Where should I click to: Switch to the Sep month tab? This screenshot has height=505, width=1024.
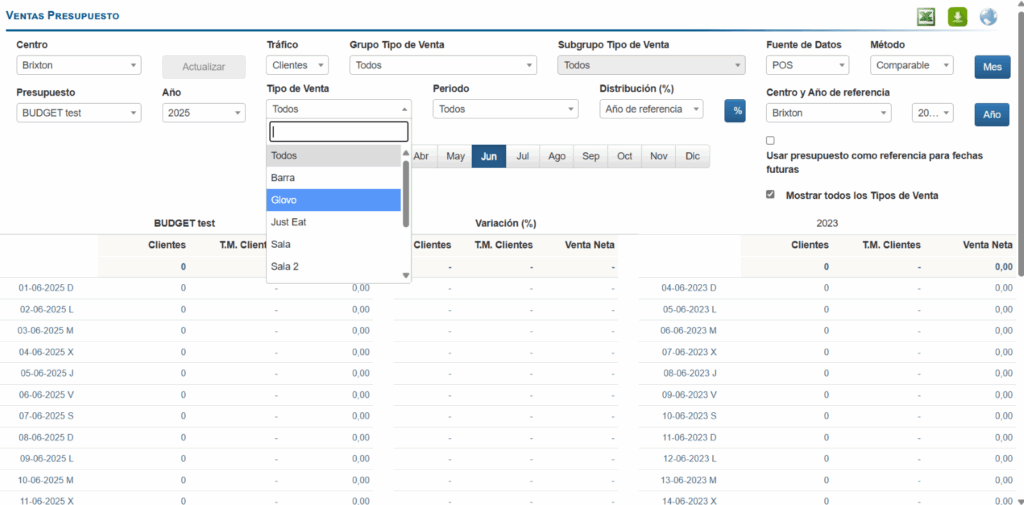(591, 157)
